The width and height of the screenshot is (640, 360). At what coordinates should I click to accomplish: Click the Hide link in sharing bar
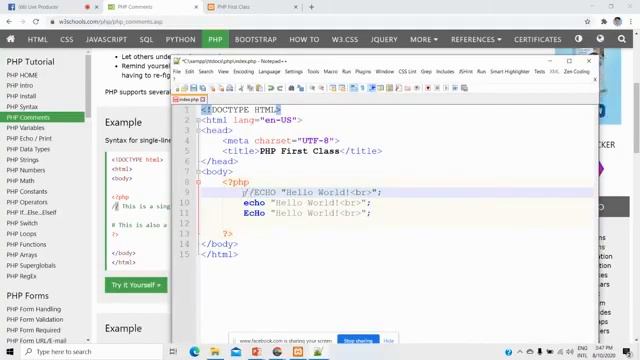(x=389, y=340)
